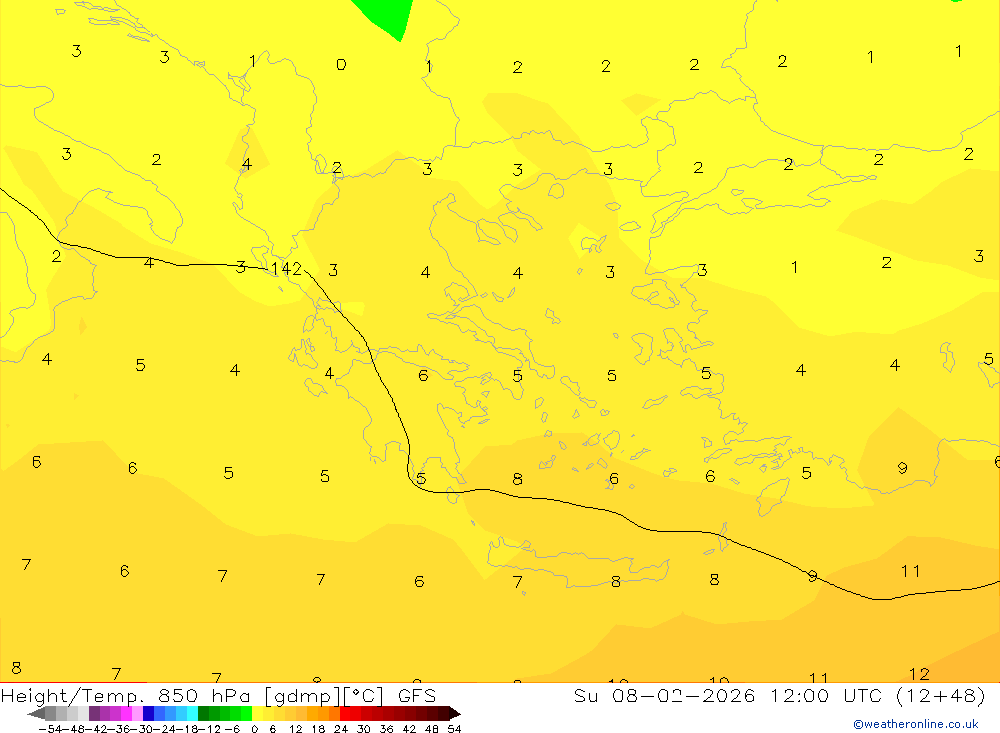The image size is (1000, 733).
Task: Click the cyan legend swatch
Action: (x=192, y=713)
